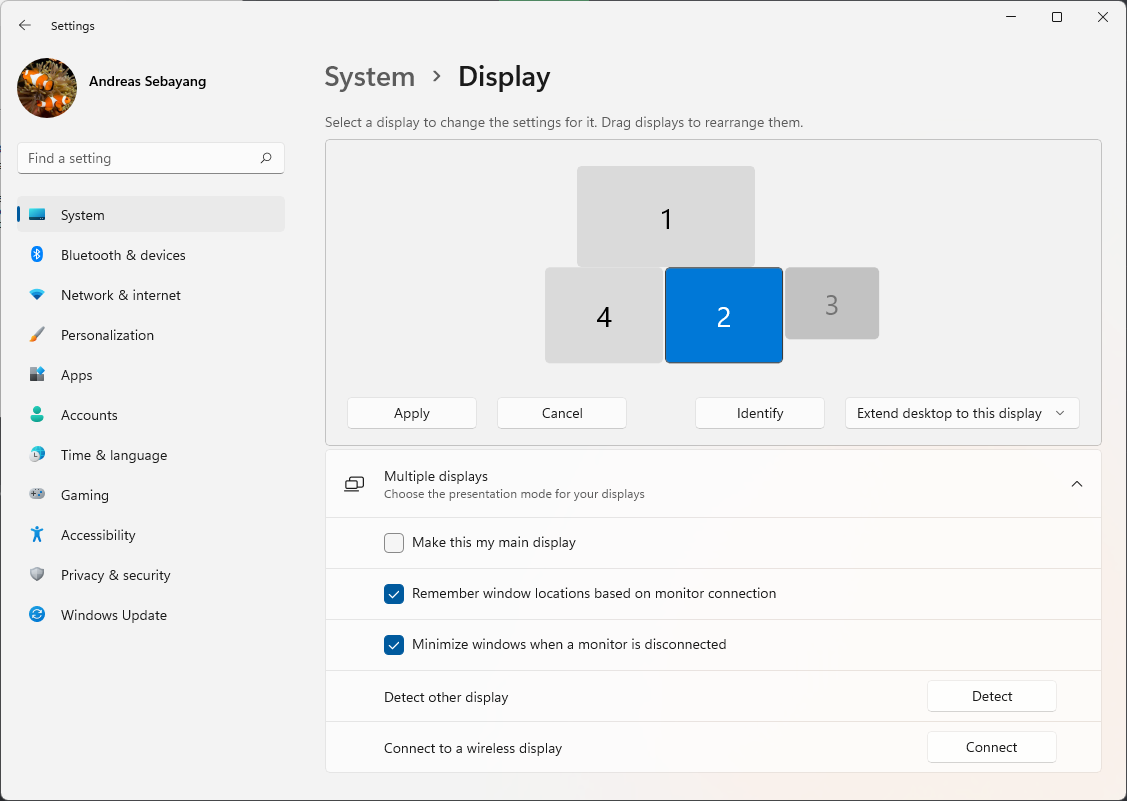Viewport: 1127px width, 801px height.
Task: Open Time & language clock icon
Action: click(37, 455)
